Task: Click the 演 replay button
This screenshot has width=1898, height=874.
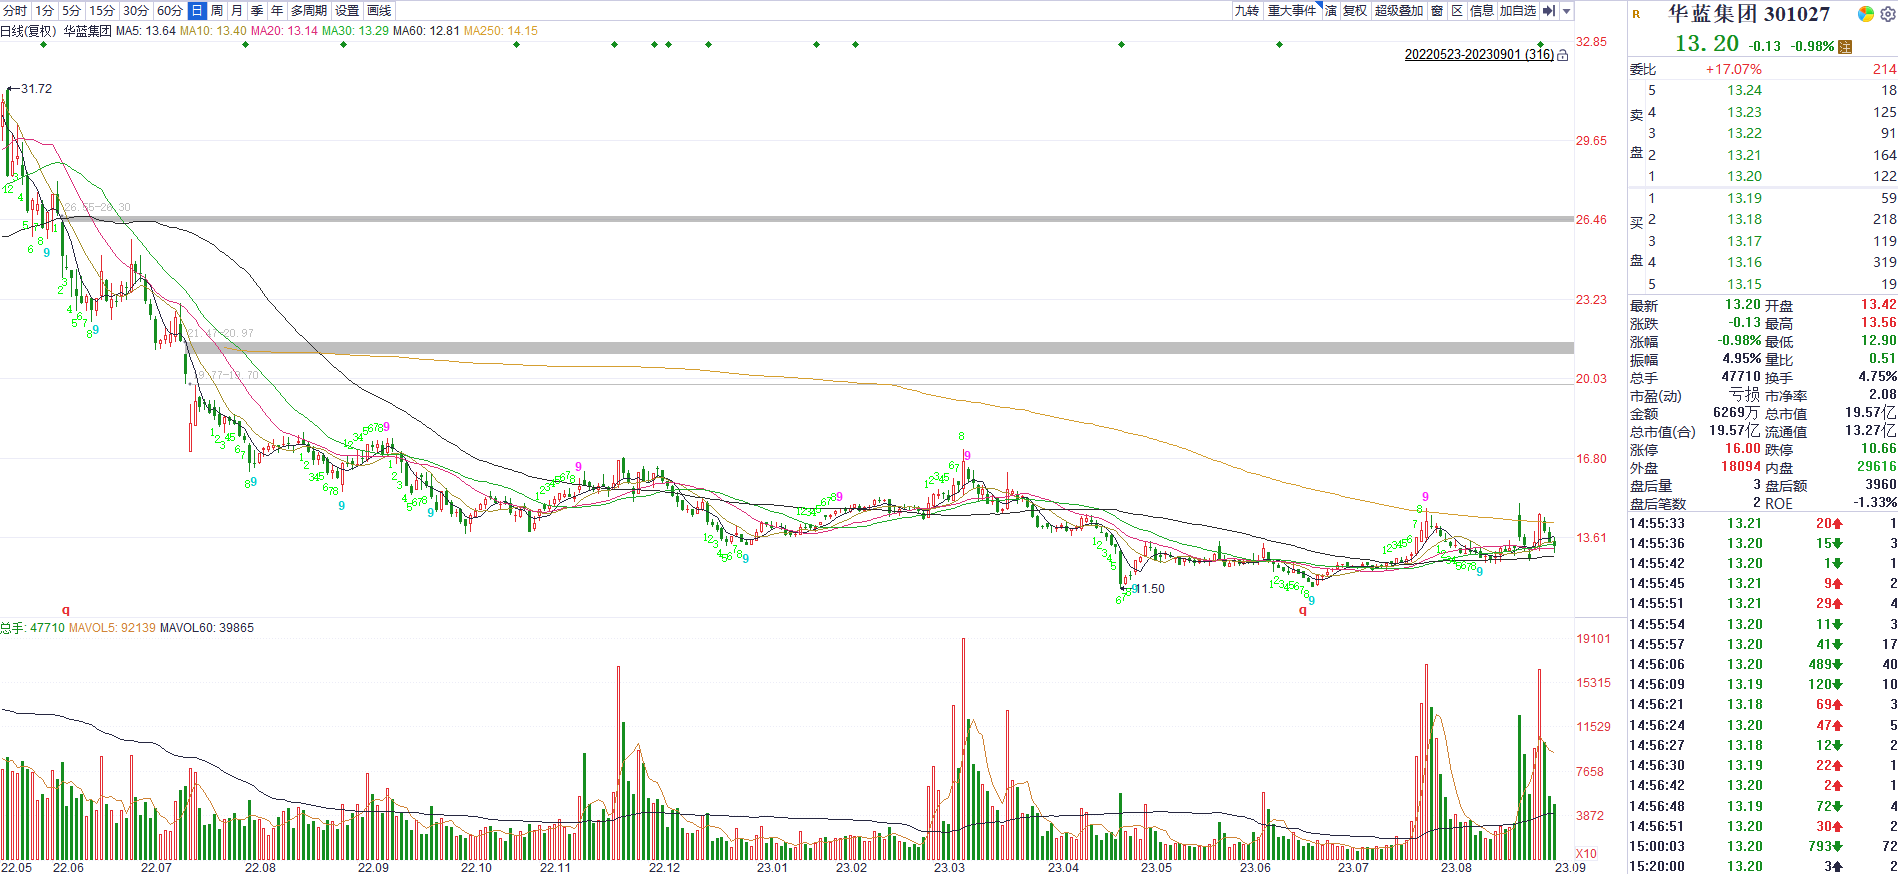Action: tap(1331, 11)
